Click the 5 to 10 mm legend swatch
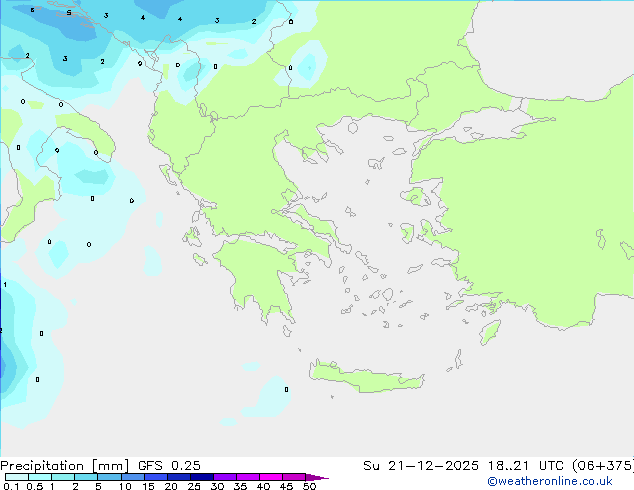This screenshot has height=490, width=634. tap(109, 477)
